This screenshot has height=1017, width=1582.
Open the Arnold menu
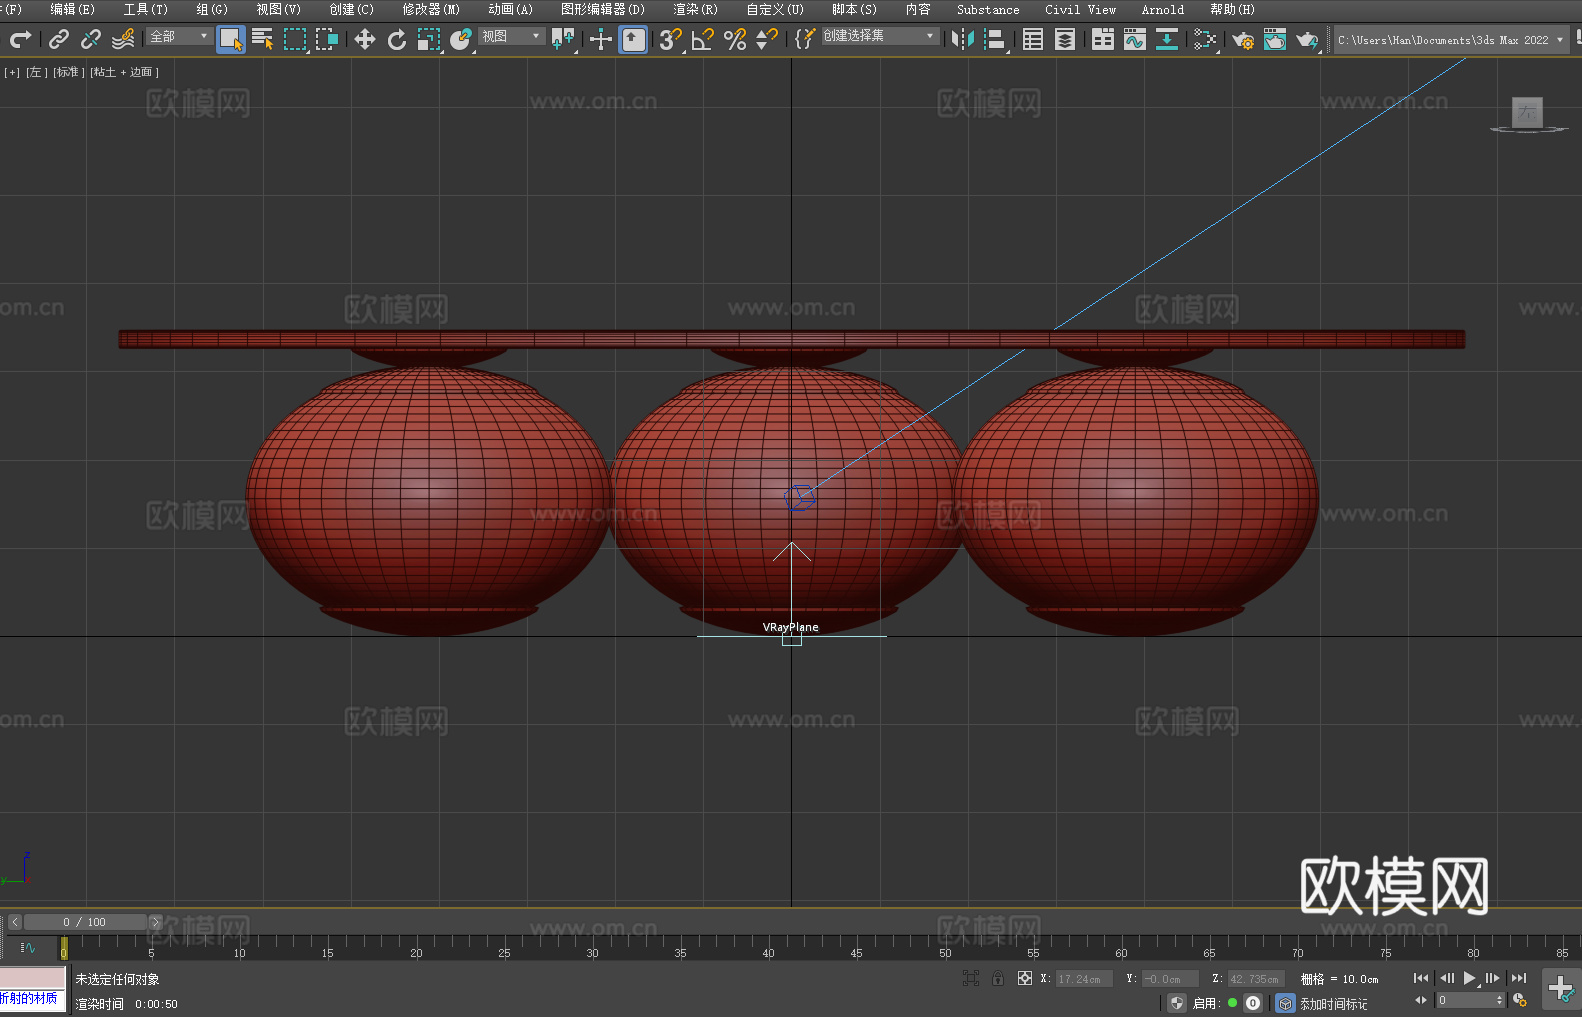(1162, 9)
